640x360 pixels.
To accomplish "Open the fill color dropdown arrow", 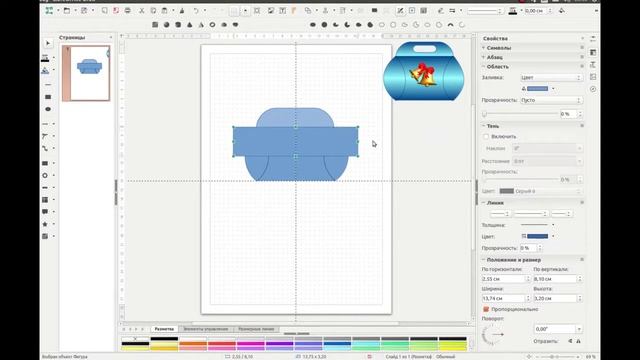I will pyautogui.click(x=553, y=89).
